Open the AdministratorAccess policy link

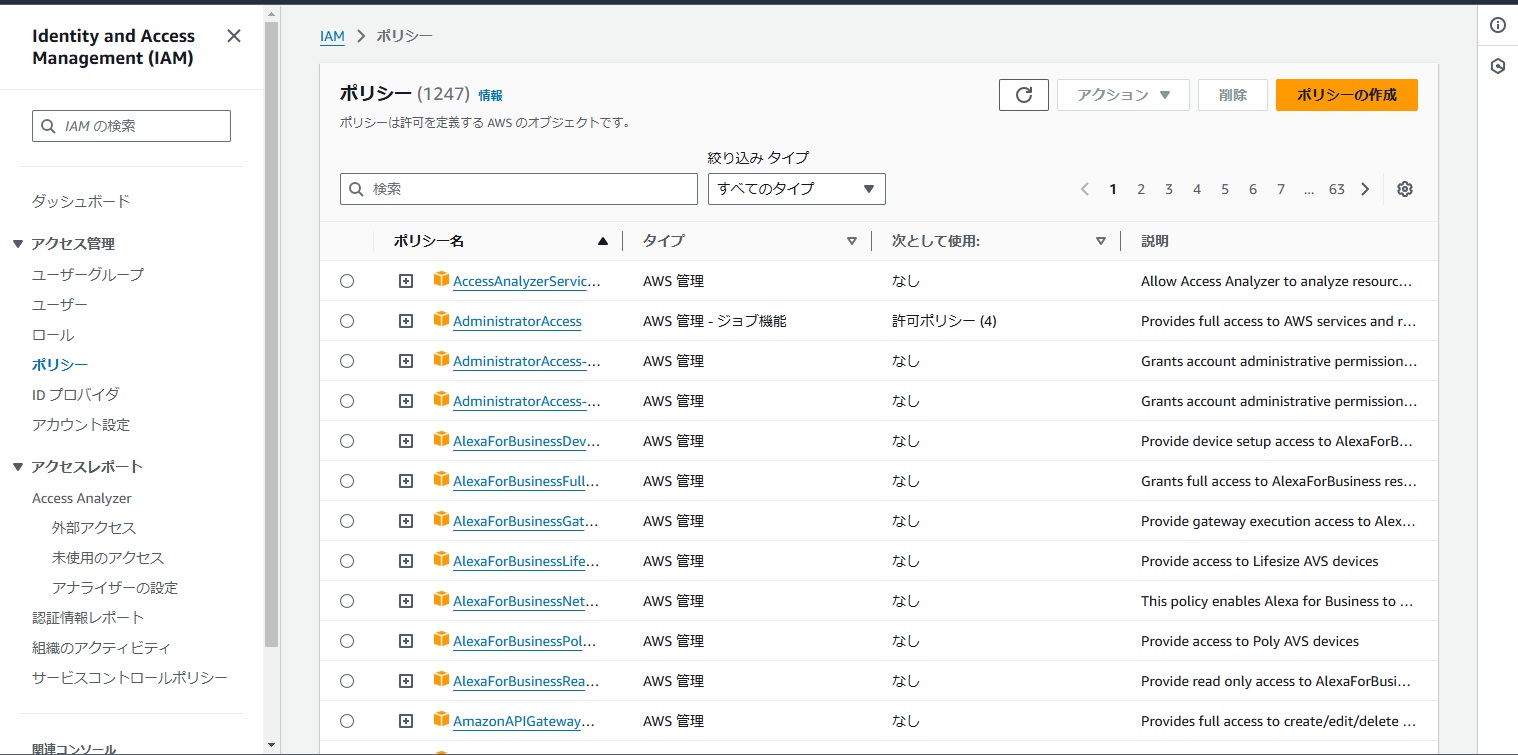(517, 320)
